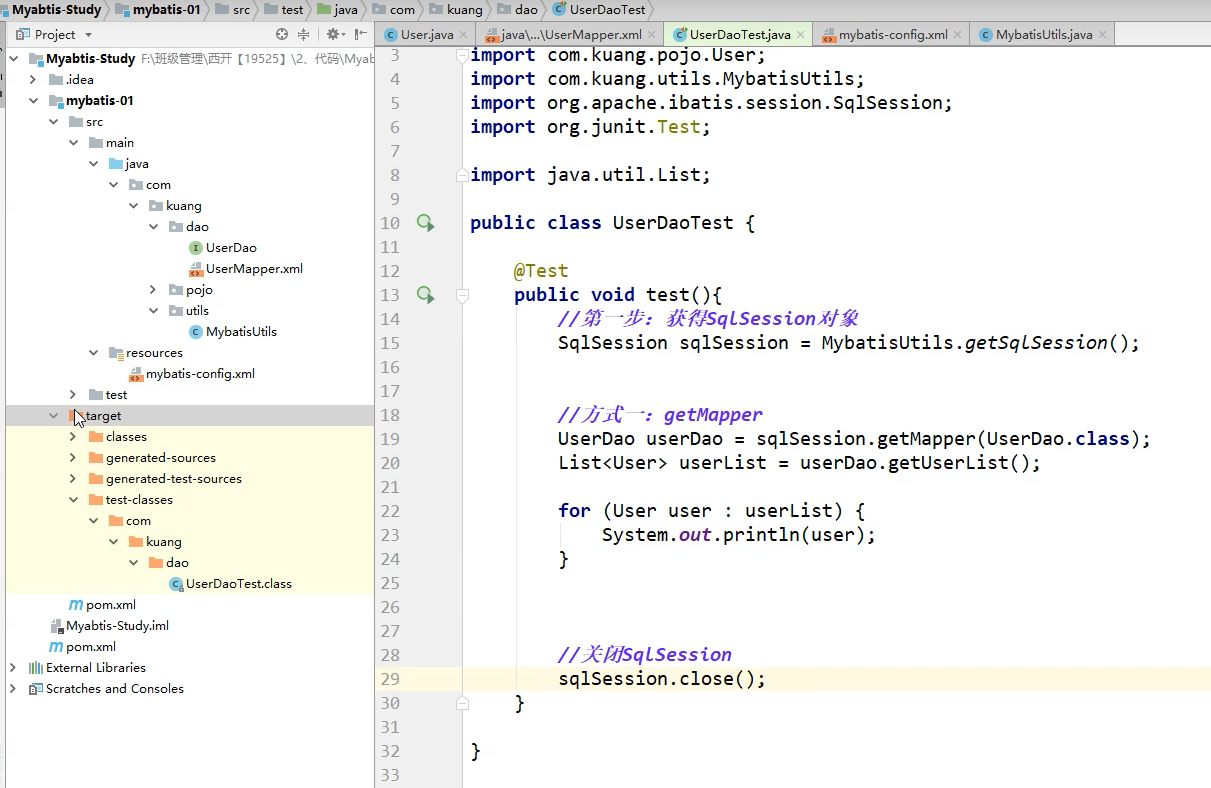Click the mybatis-config.xml file icon in tree
The height and width of the screenshot is (788, 1211).
coord(136,374)
